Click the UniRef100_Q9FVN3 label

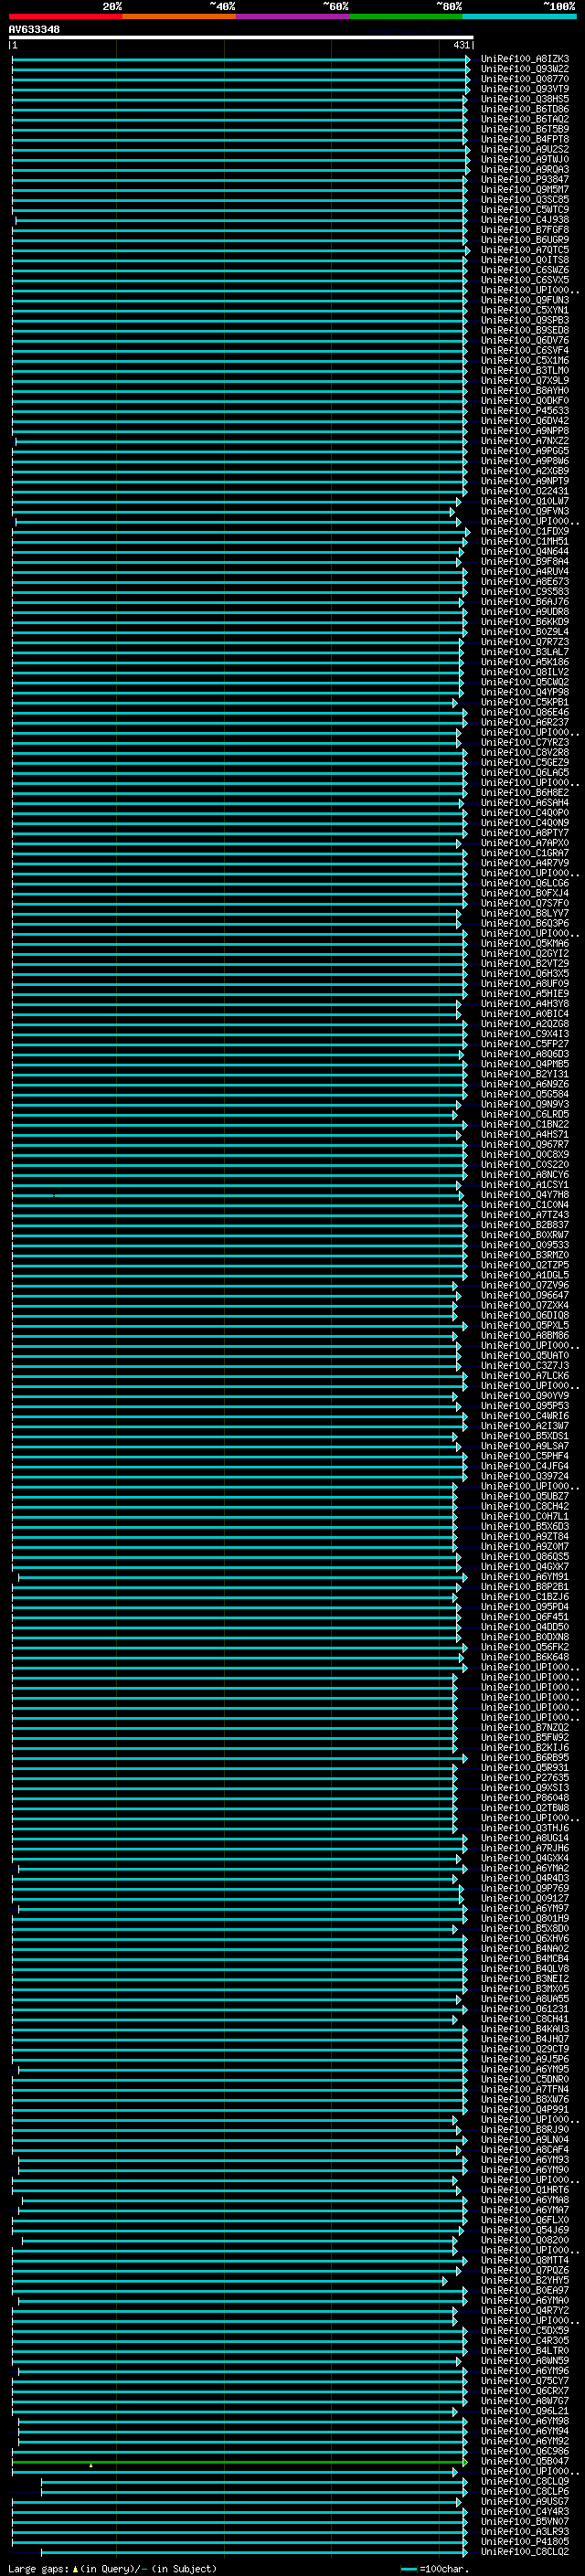[525, 511]
